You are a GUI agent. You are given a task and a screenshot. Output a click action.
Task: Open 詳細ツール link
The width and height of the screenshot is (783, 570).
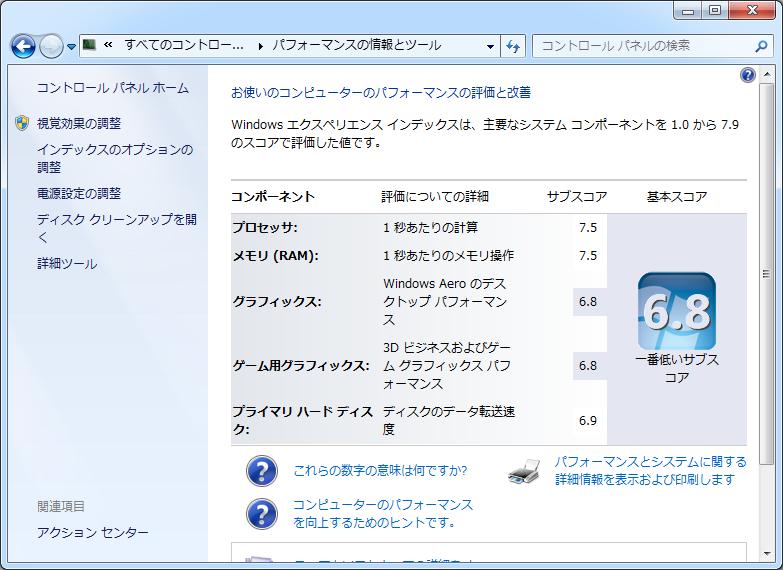point(67,263)
